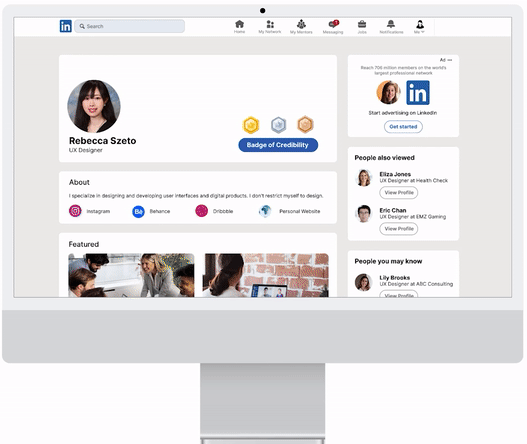Select the gold hexagon badge
The image size is (527, 444).
click(251, 125)
